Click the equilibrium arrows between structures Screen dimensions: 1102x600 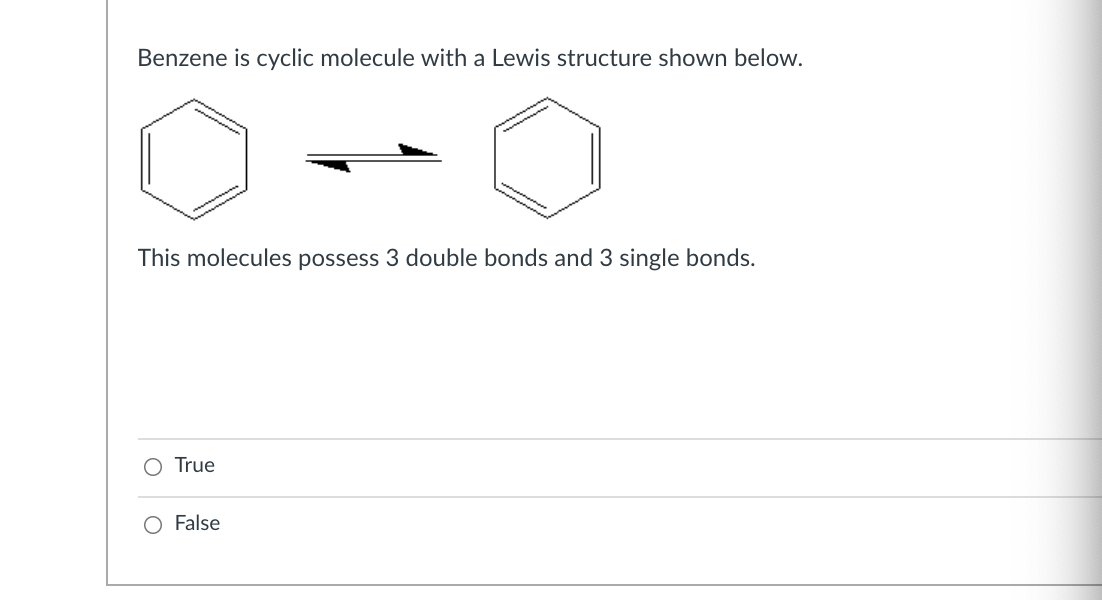click(370, 156)
